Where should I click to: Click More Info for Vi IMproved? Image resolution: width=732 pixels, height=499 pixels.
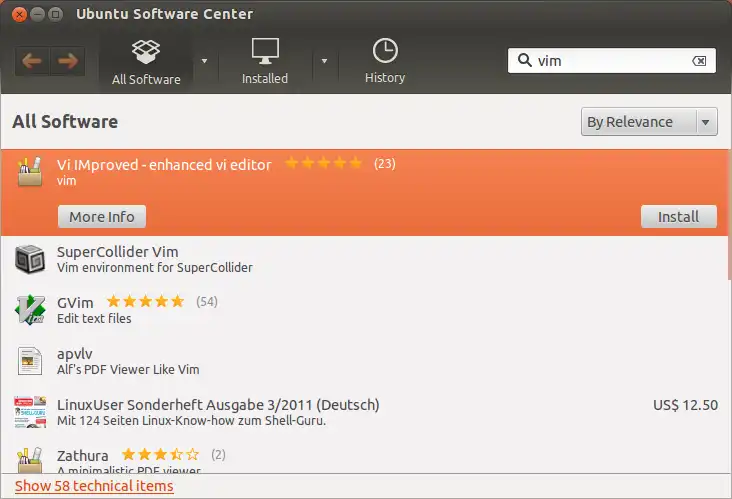(x=102, y=217)
